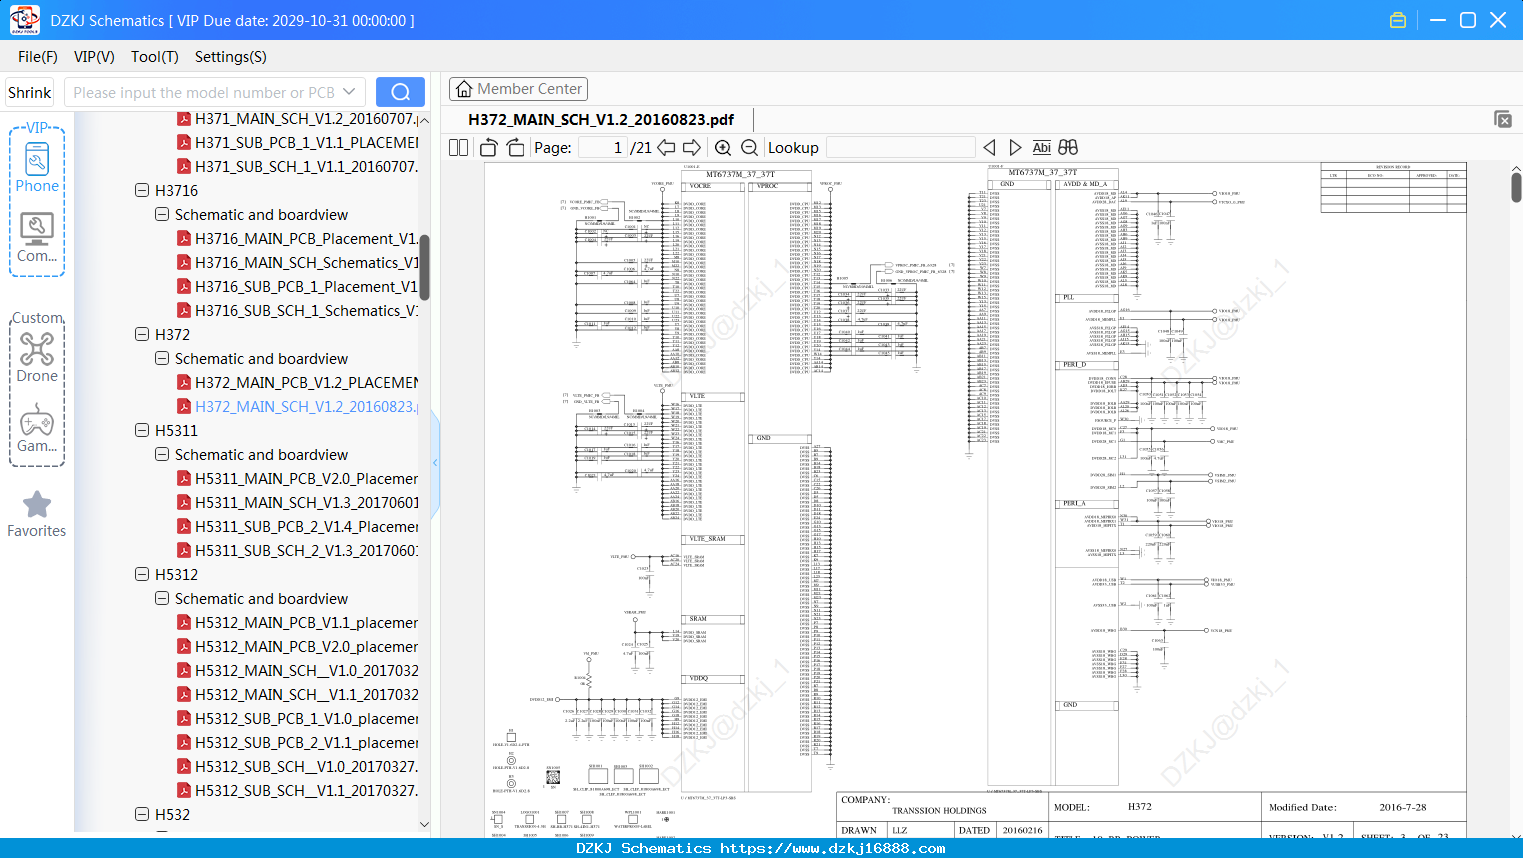This screenshot has height=858, width=1523.
Task: Collapse Schematic and boardview under H3716
Action: (162, 214)
